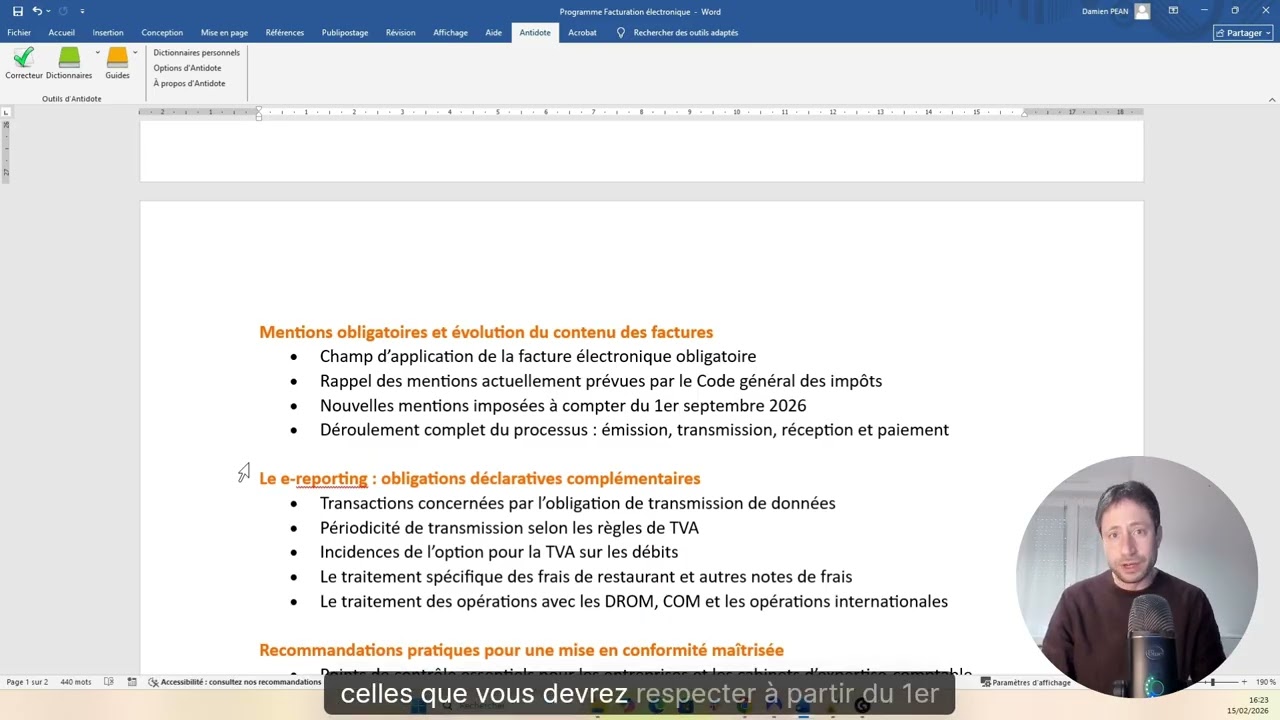Click the Damien PEAN account avatar

(x=1142, y=11)
